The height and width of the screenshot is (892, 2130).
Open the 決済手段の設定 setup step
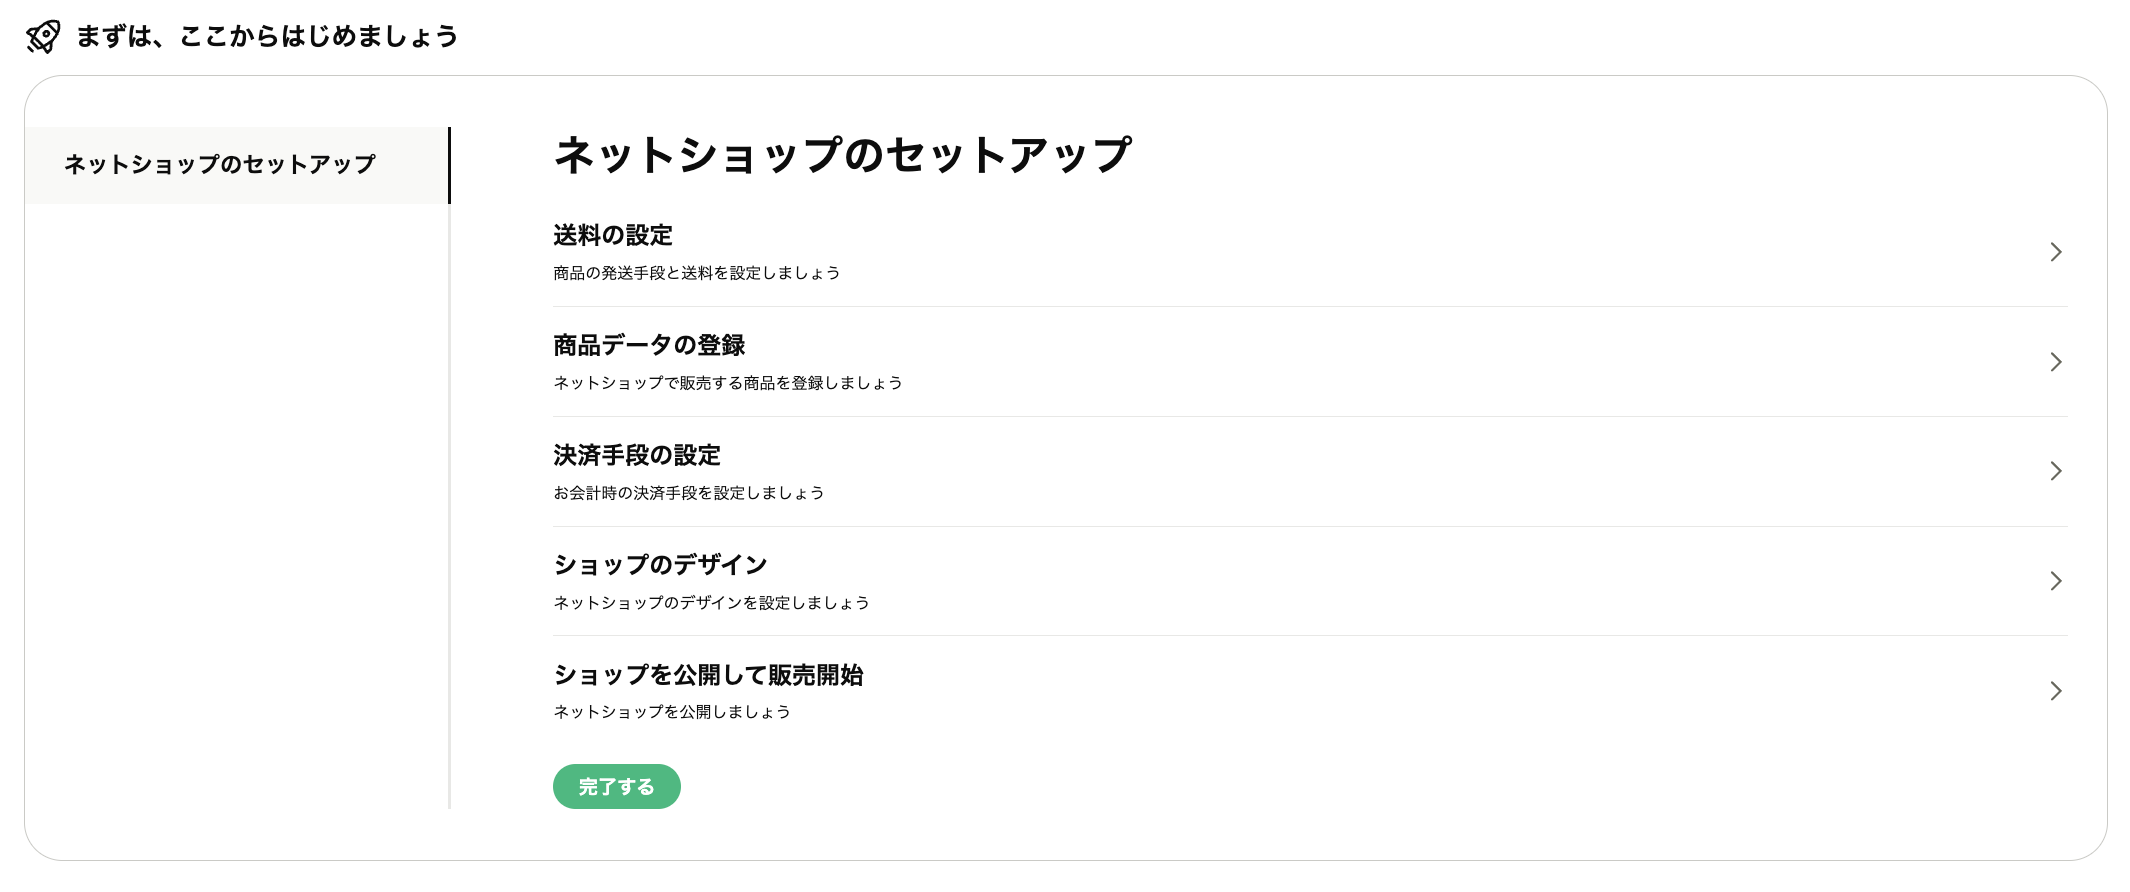(636, 456)
